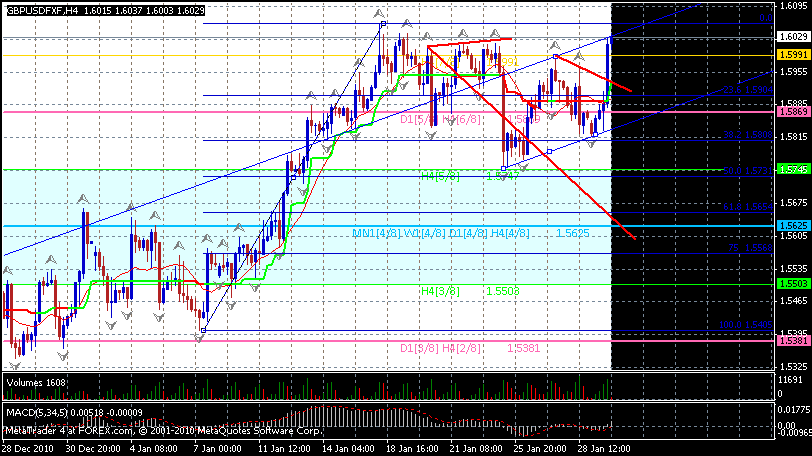Click the 1.6095 price scale value
This screenshot has width=812, height=456.
pos(794,6)
